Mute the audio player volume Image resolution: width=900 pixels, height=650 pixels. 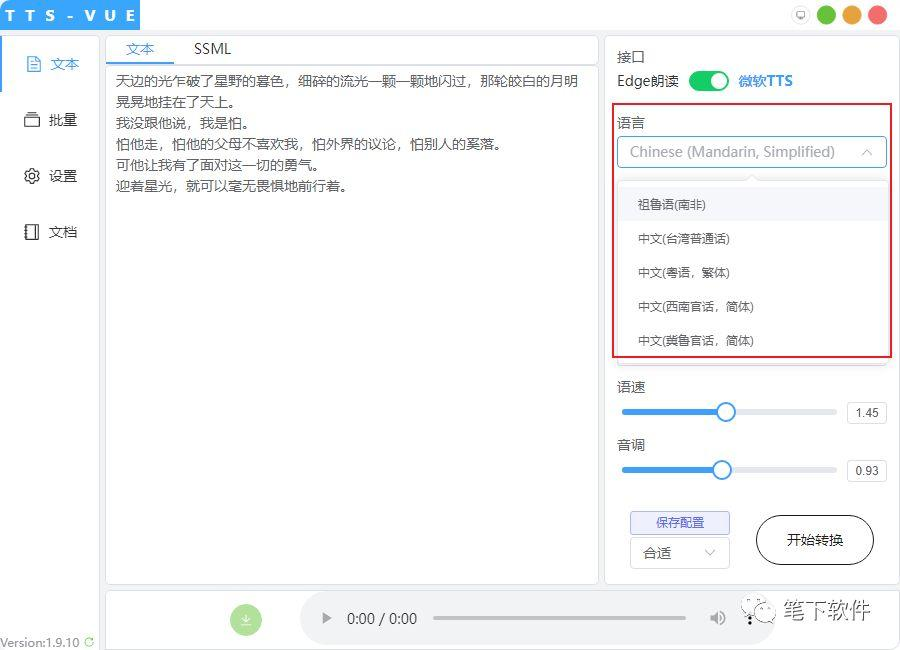click(x=717, y=618)
